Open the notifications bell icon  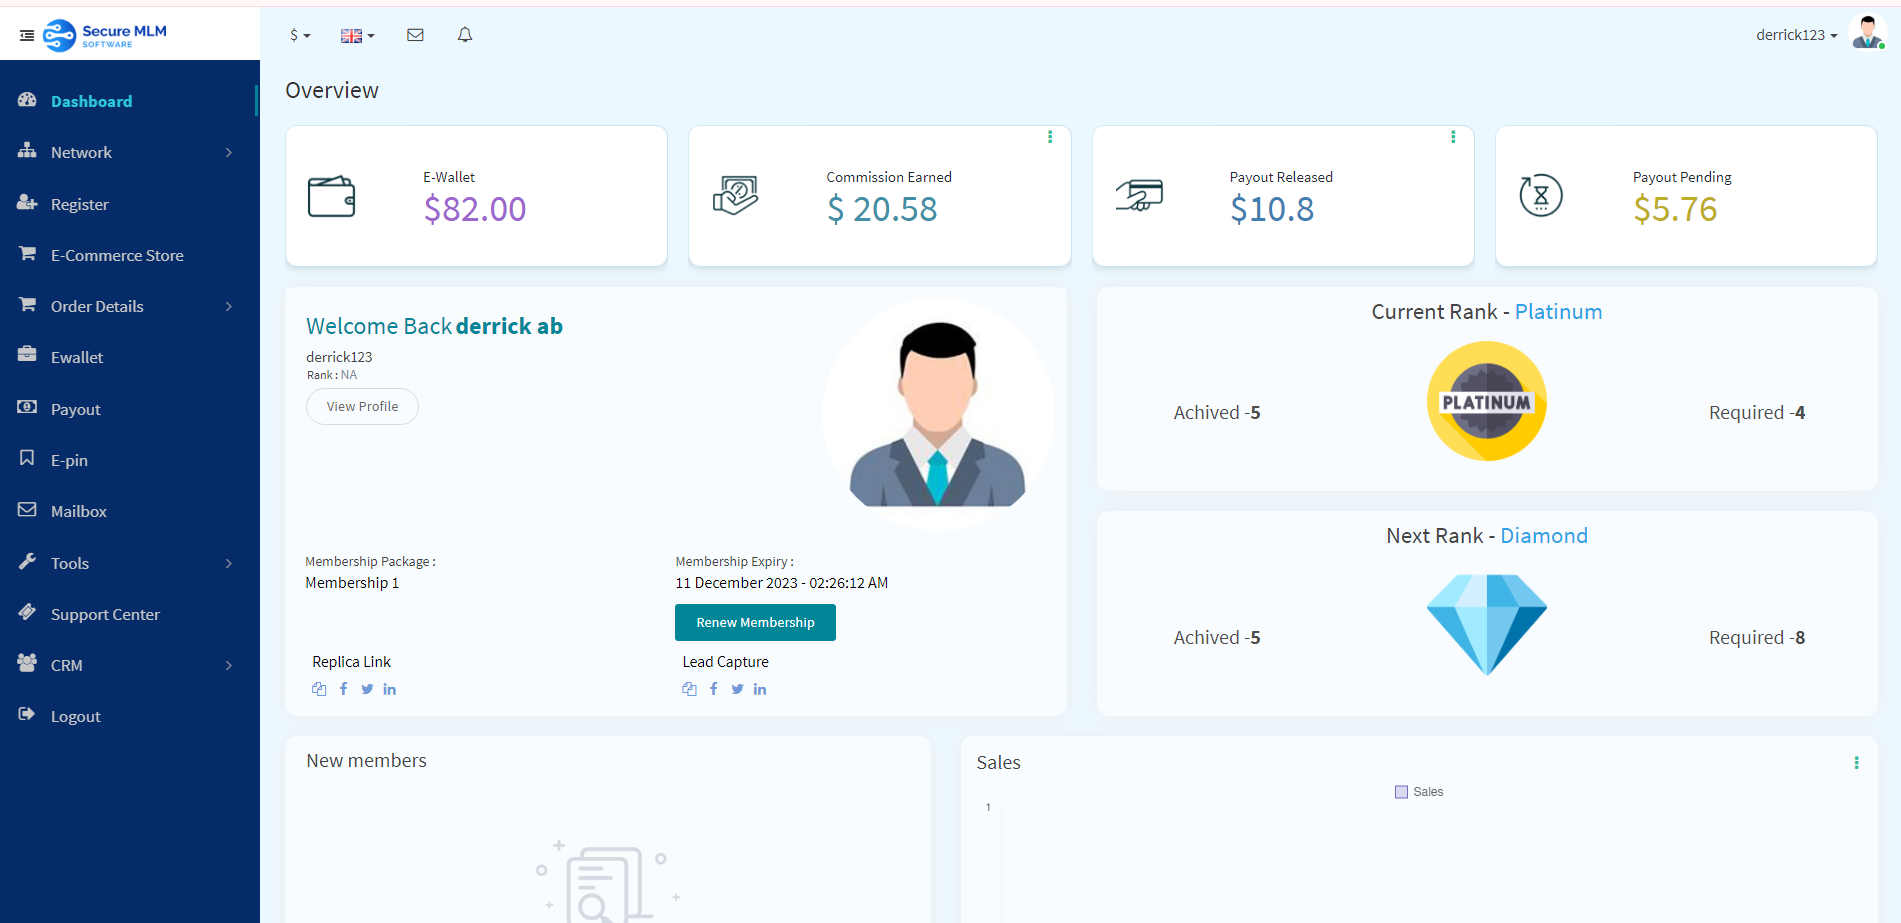(x=465, y=35)
